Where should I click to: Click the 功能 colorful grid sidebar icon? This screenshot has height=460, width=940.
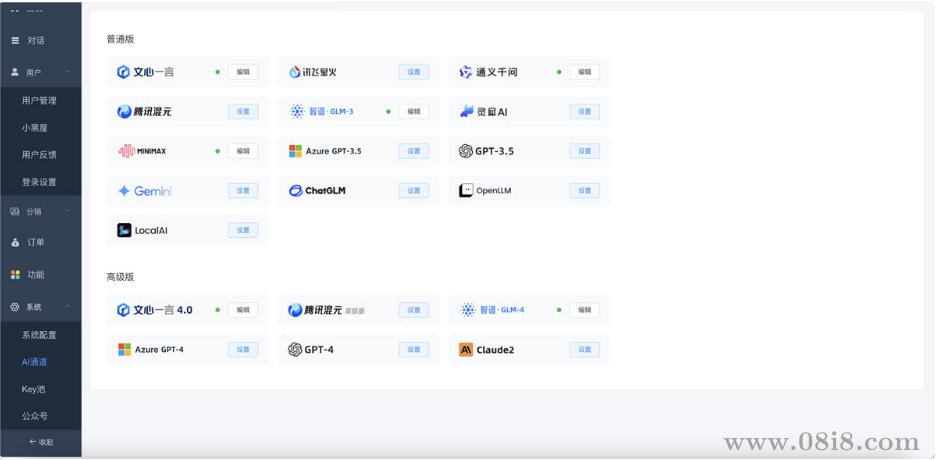pyautogui.click(x=16, y=275)
